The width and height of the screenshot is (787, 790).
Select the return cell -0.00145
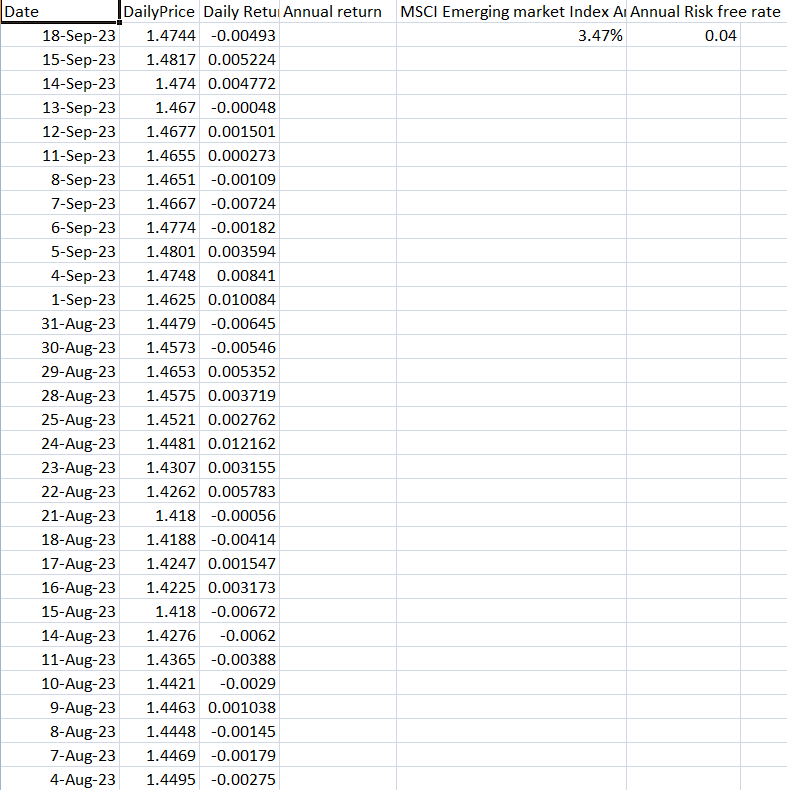[x=239, y=732]
